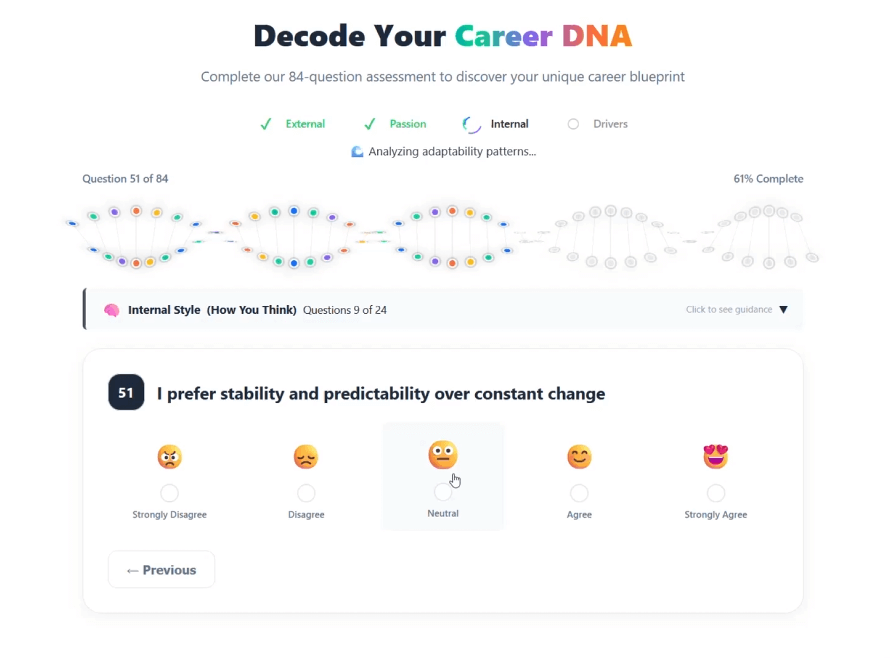
Task: Click the Disagree answer label
Action: click(x=306, y=515)
